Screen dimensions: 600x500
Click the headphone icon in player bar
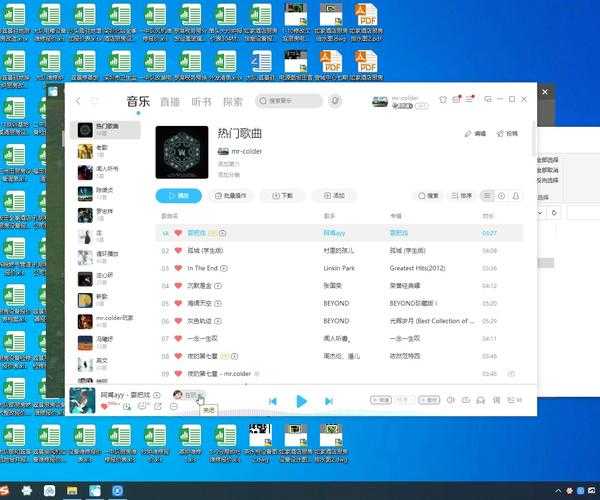481,400
